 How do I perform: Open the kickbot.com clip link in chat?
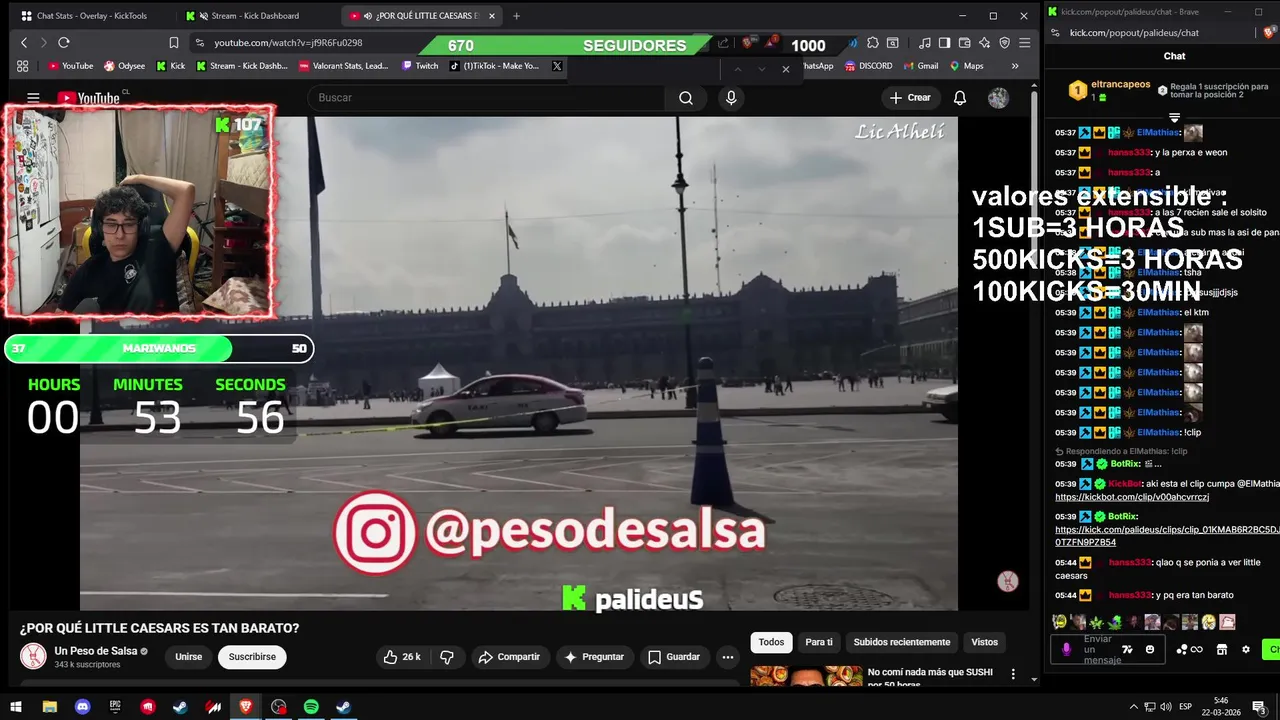1132,497
